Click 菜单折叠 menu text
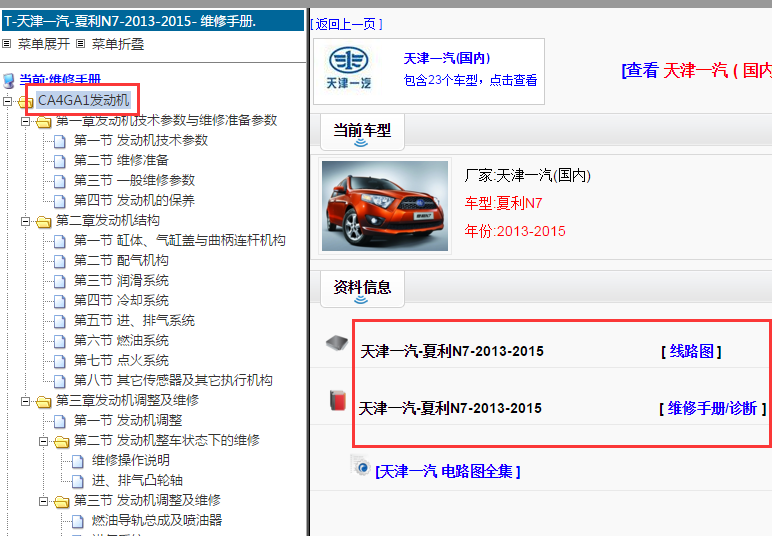 pos(118,44)
